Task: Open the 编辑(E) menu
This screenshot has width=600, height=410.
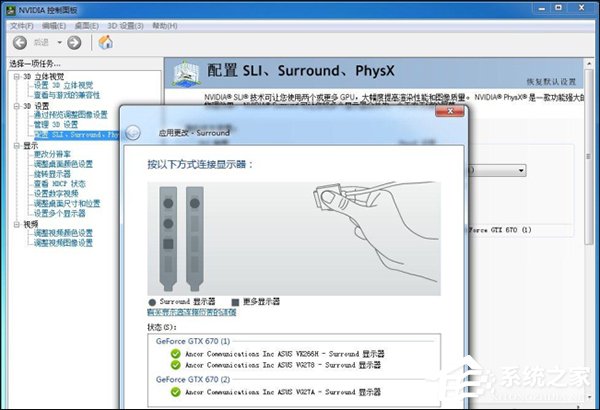Action: coord(54,26)
